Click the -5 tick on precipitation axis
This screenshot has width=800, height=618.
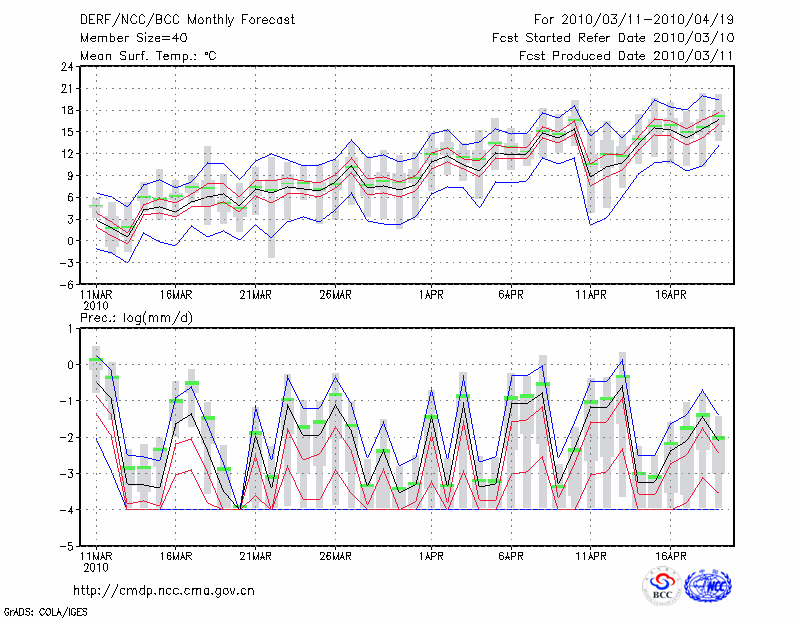[66, 547]
